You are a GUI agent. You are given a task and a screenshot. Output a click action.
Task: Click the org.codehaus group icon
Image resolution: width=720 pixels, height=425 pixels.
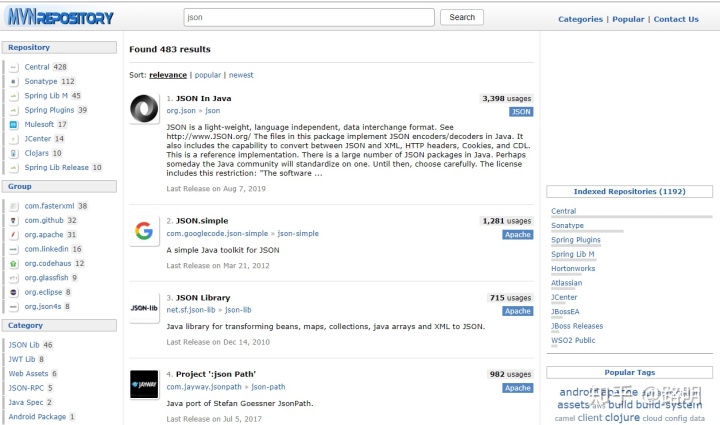(14, 264)
